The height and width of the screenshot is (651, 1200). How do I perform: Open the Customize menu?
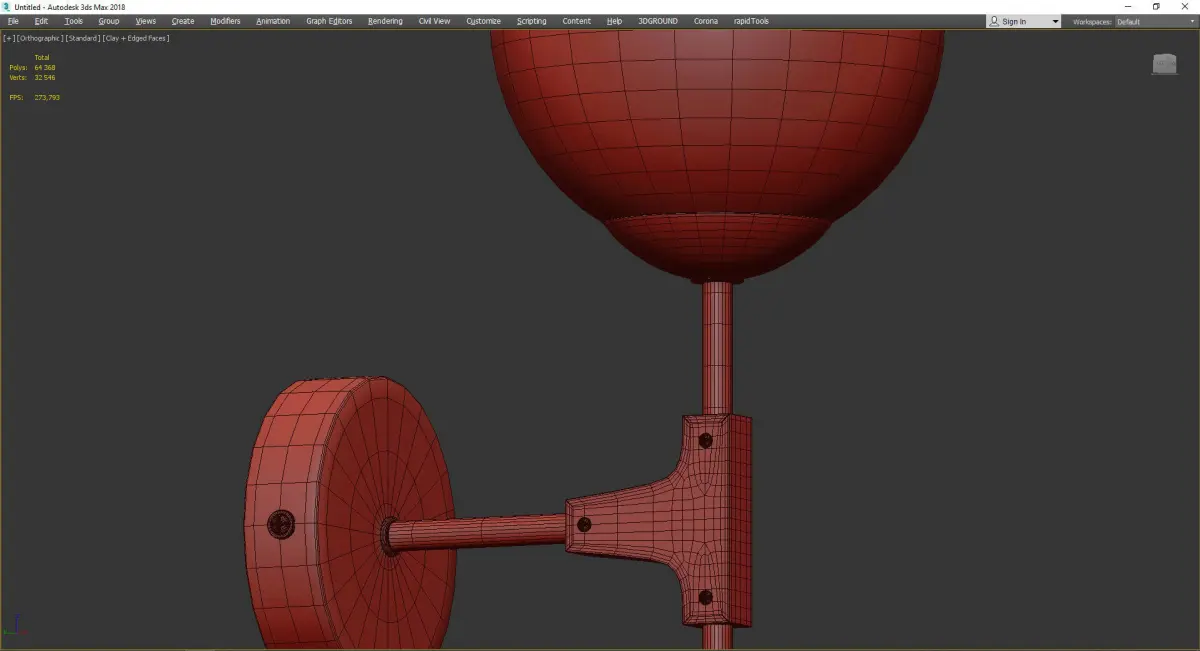click(483, 21)
